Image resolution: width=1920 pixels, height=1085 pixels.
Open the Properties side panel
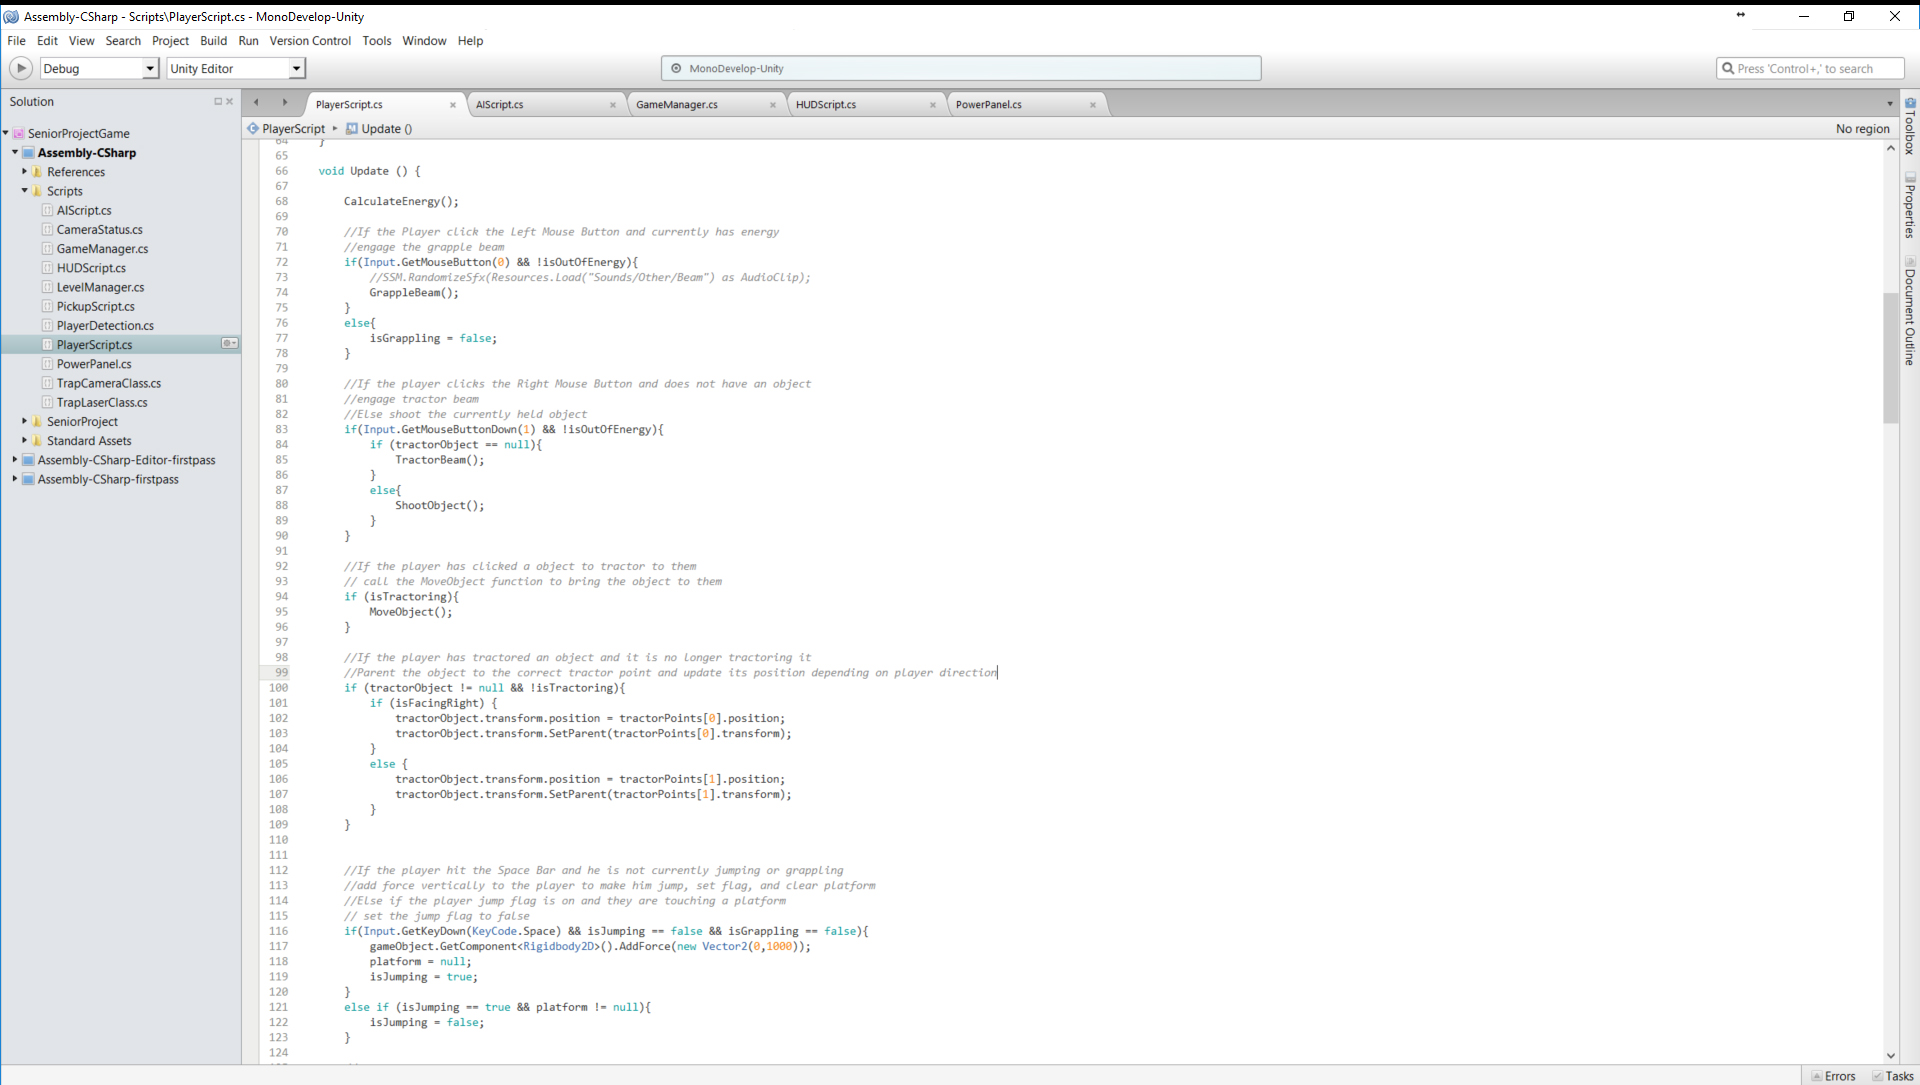point(1910,205)
